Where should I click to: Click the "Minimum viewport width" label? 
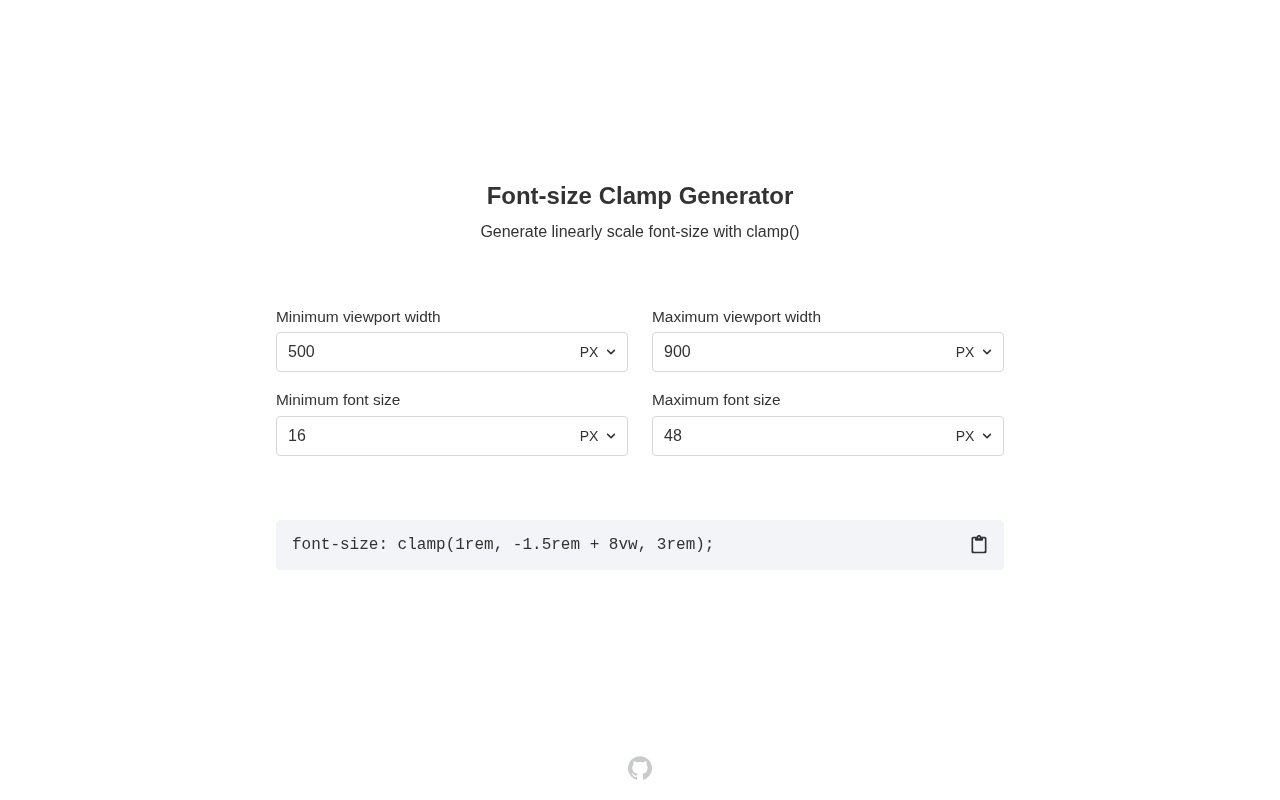click(358, 317)
